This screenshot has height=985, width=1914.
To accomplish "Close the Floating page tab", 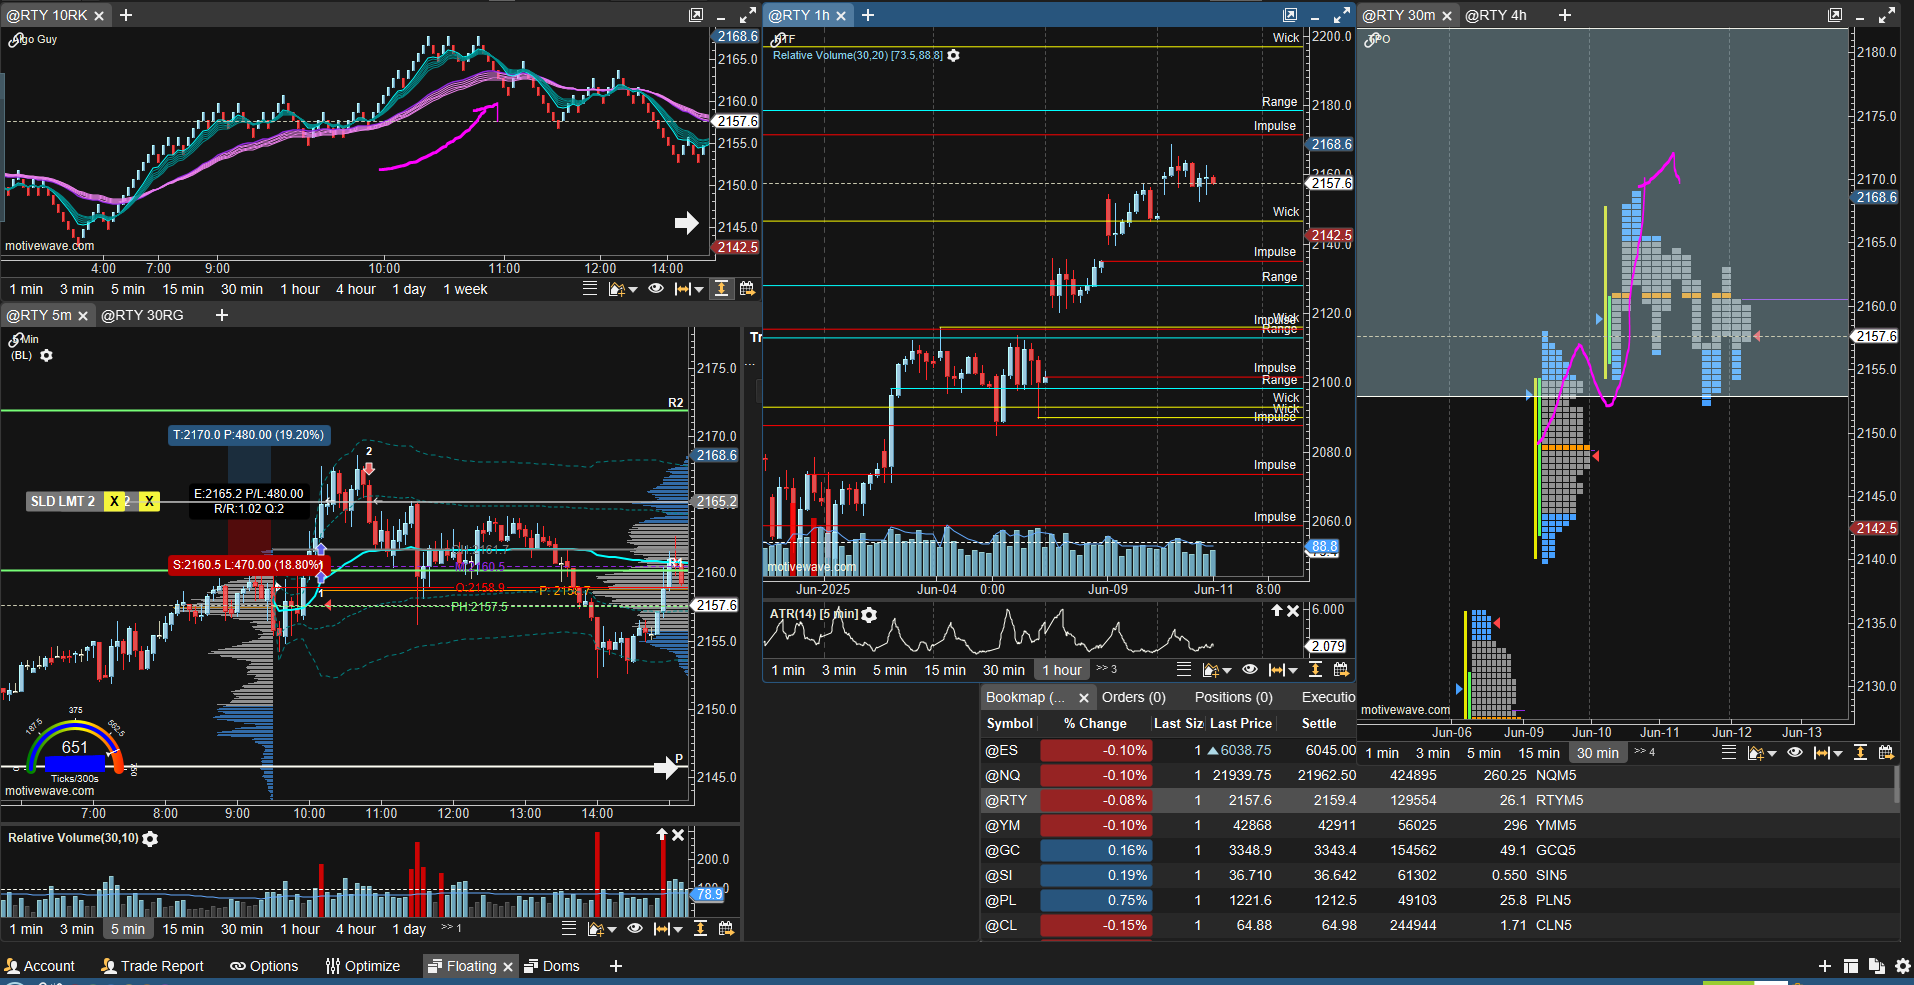I will click(507, 966).
